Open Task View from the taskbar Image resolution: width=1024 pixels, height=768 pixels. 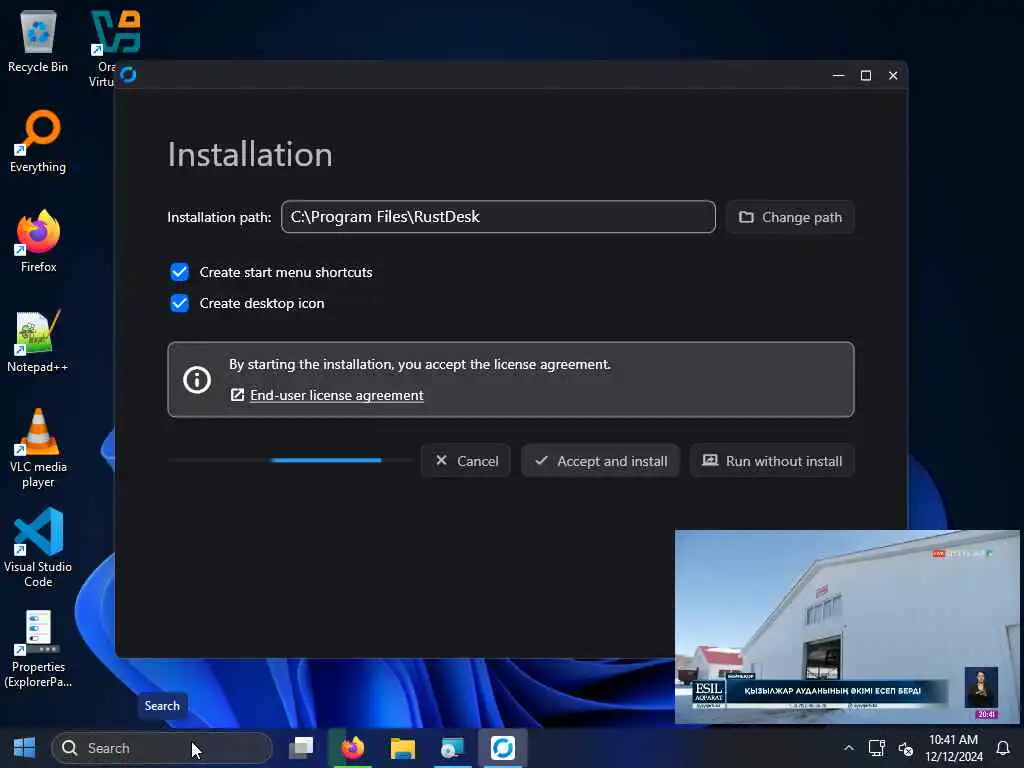click(x=301, y=748)
